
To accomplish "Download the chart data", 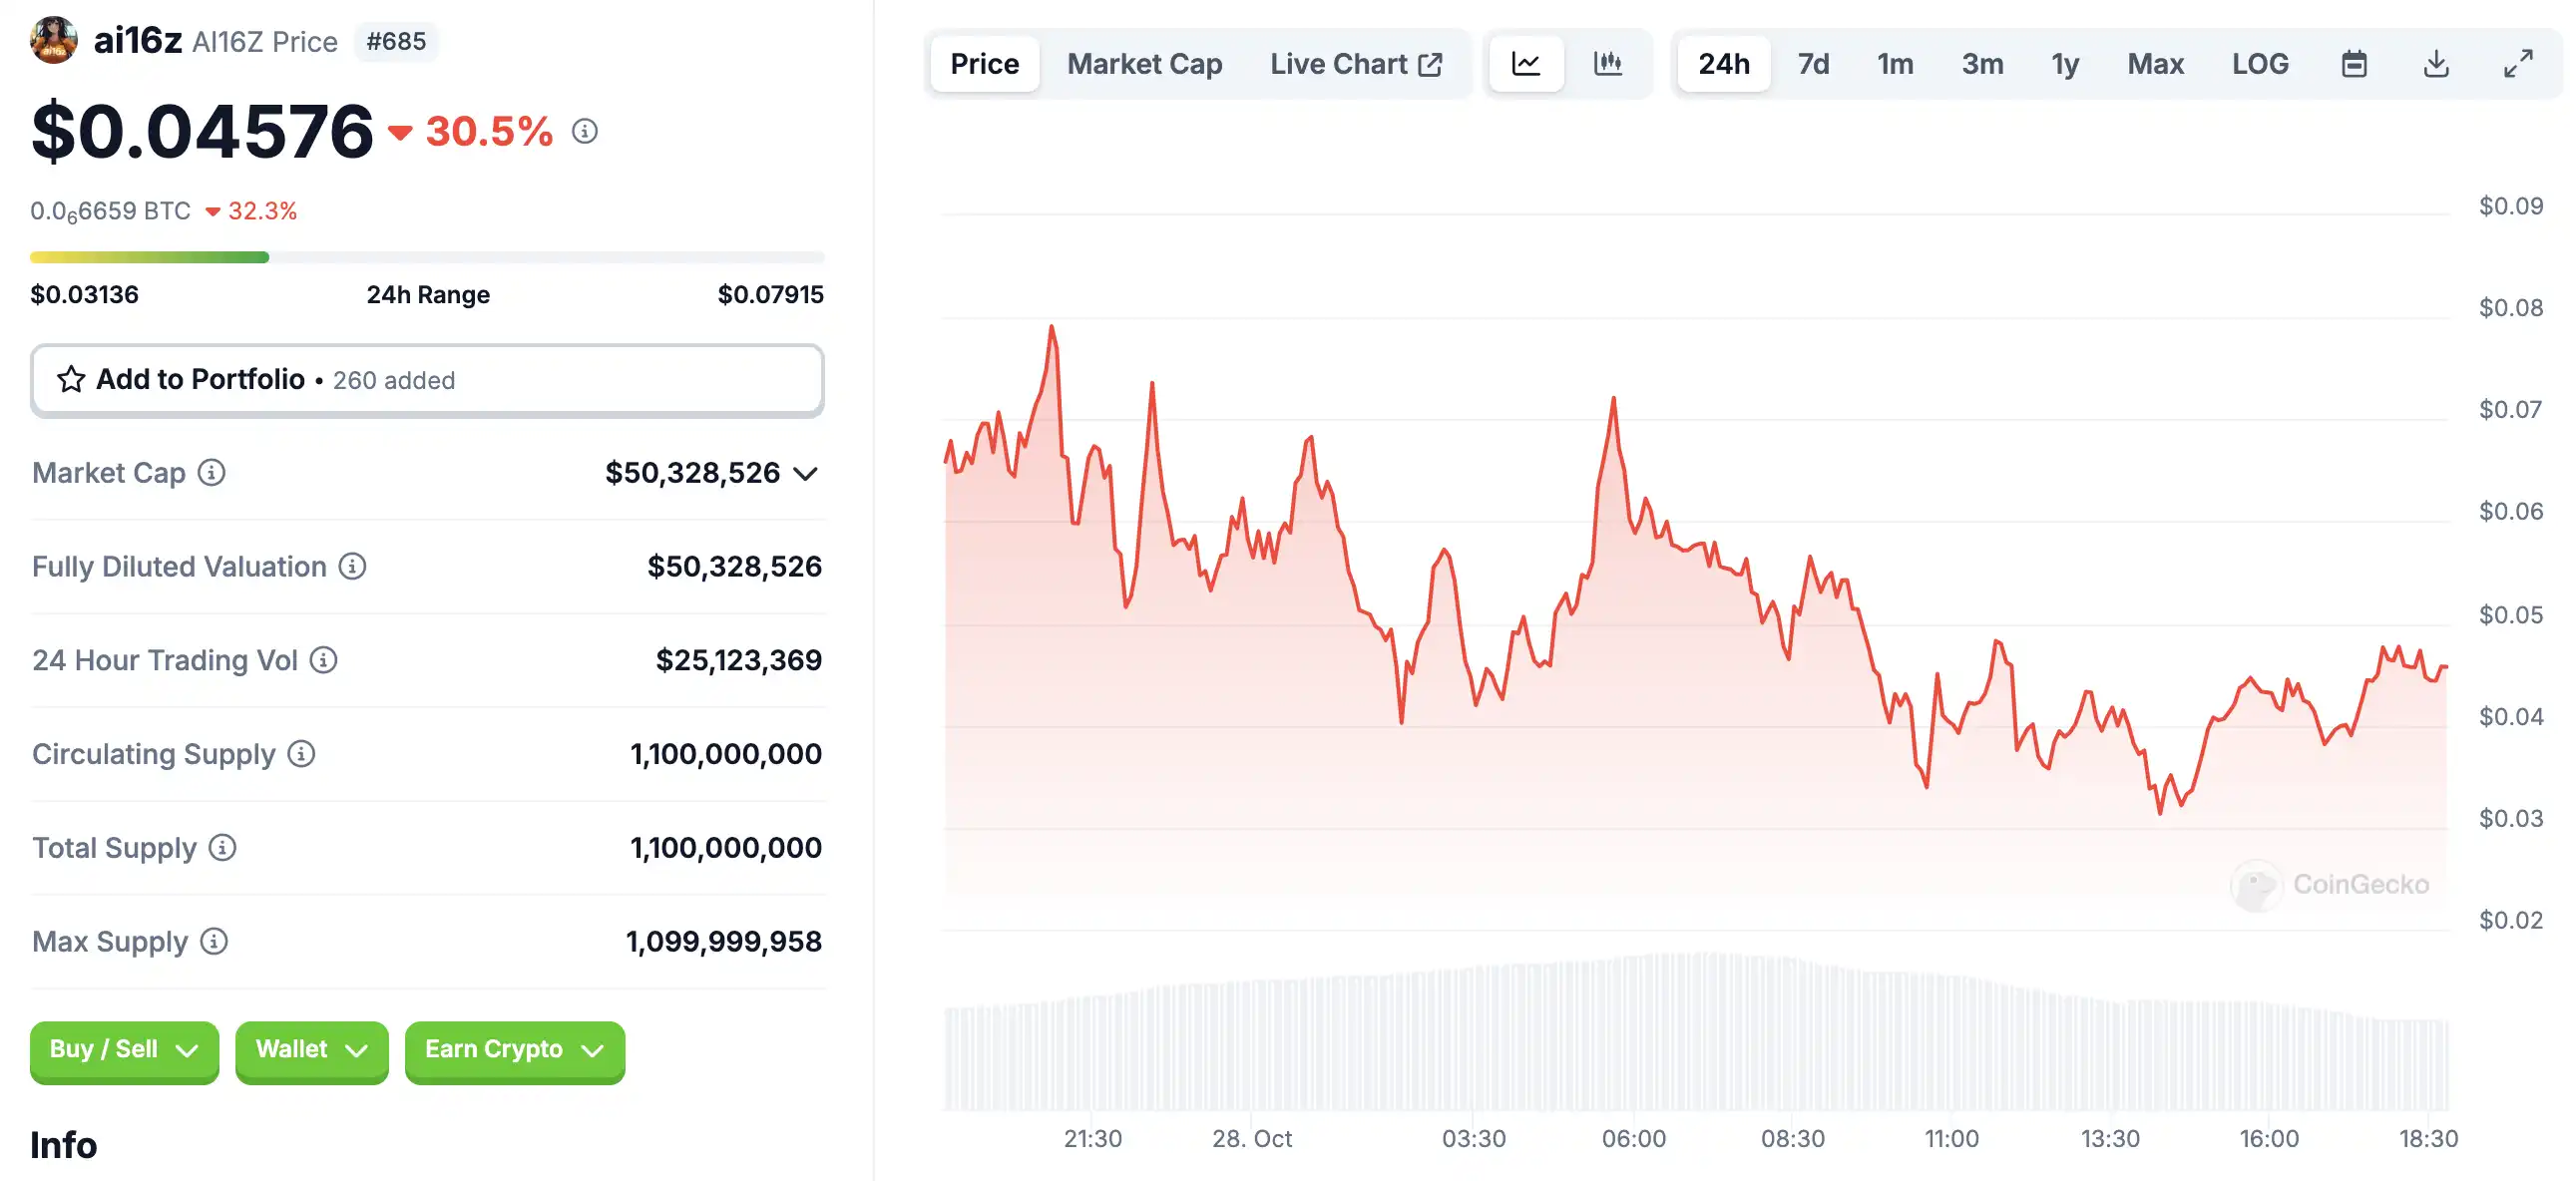I will 2436,64.
